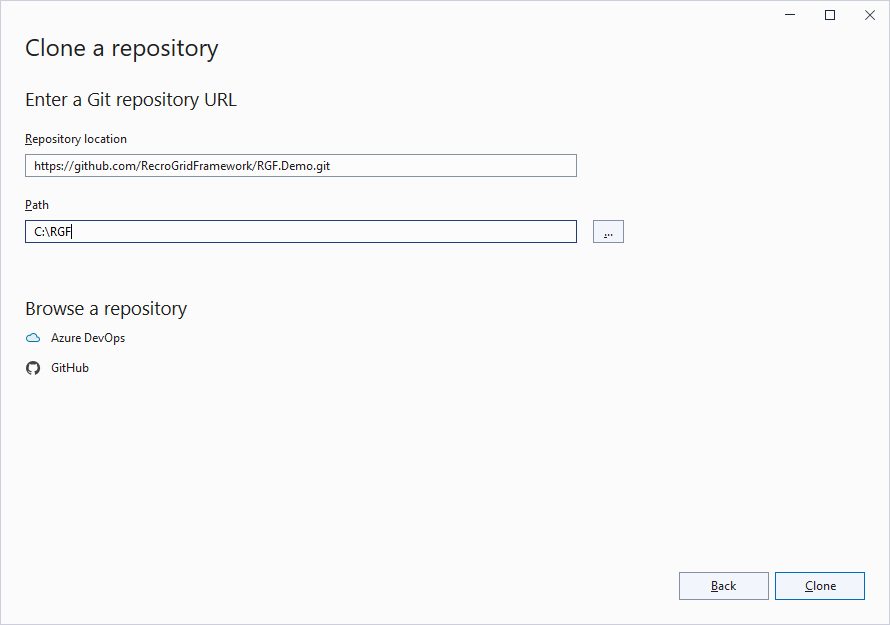Click the Azure DevOps cloud icon
This screenshot has width=890, height=625.
(33, 338)
